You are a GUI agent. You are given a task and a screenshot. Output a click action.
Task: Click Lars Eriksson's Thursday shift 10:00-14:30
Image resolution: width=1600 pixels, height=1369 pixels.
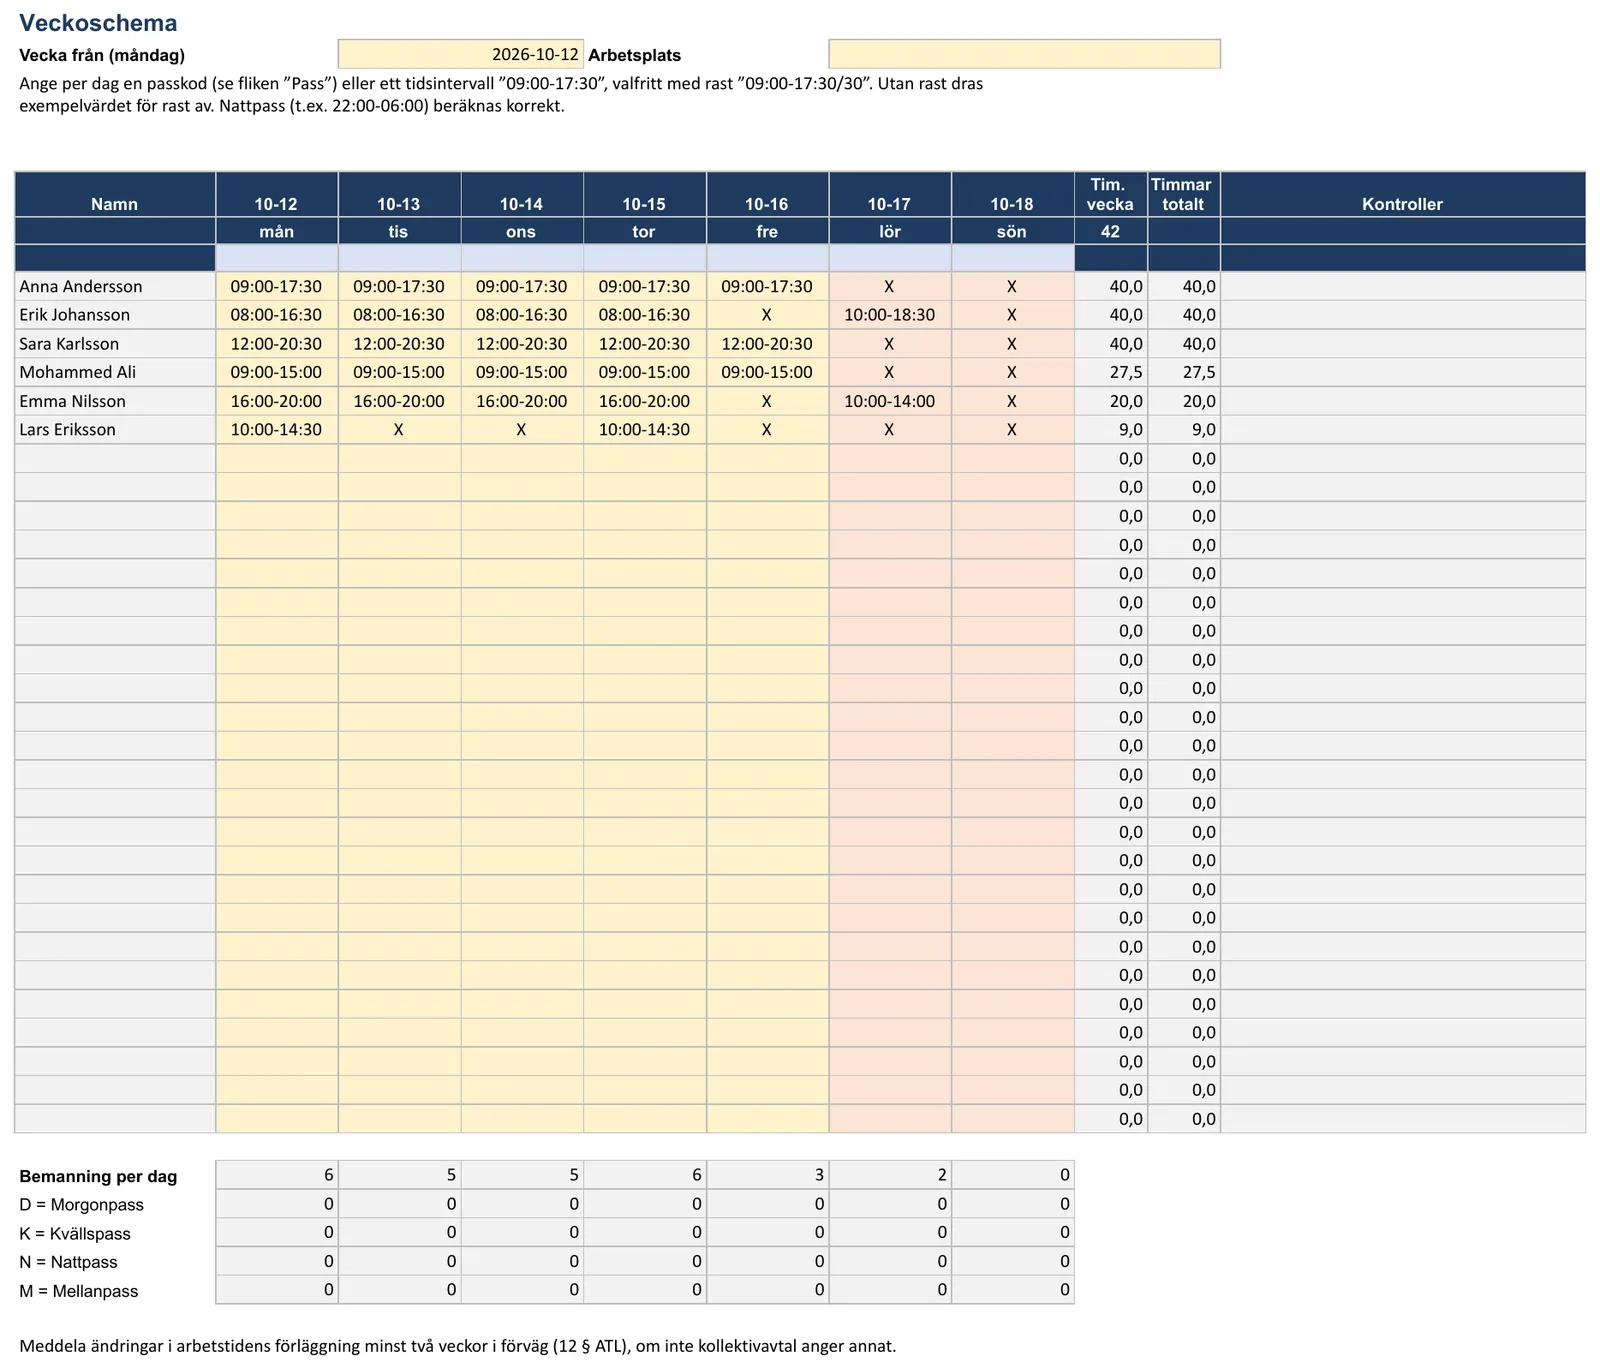tap(645, 430)
